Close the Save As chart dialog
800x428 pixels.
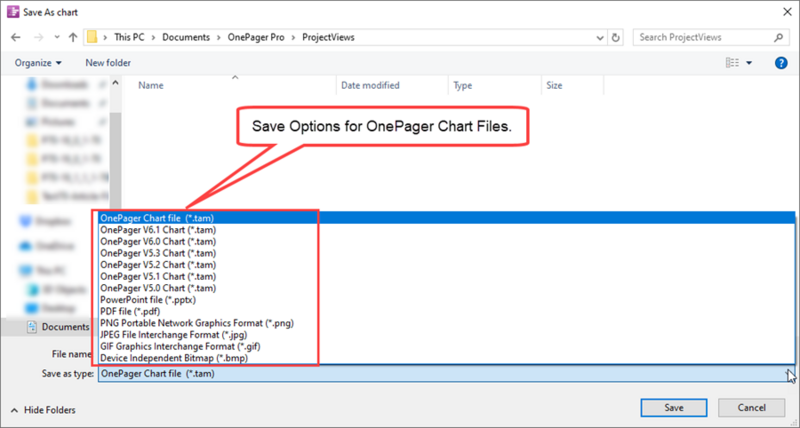(x=787, y=12)
